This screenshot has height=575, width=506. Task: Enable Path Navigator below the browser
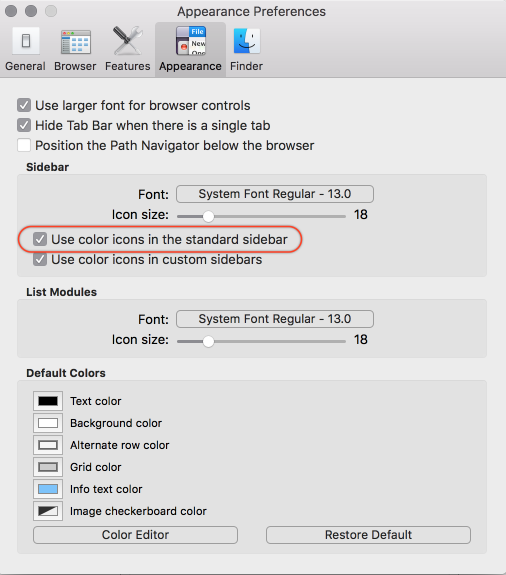24,145
